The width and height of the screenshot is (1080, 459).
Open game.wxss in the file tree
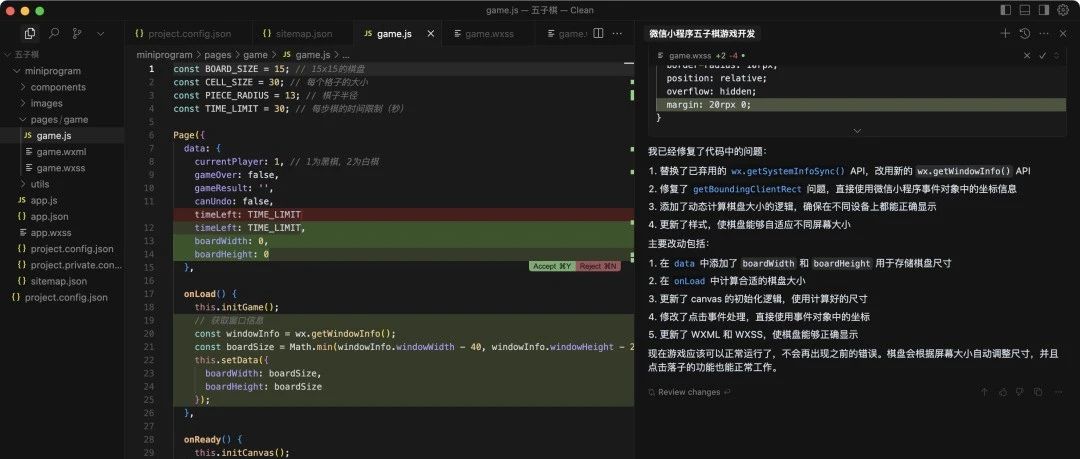pos(61,167)
